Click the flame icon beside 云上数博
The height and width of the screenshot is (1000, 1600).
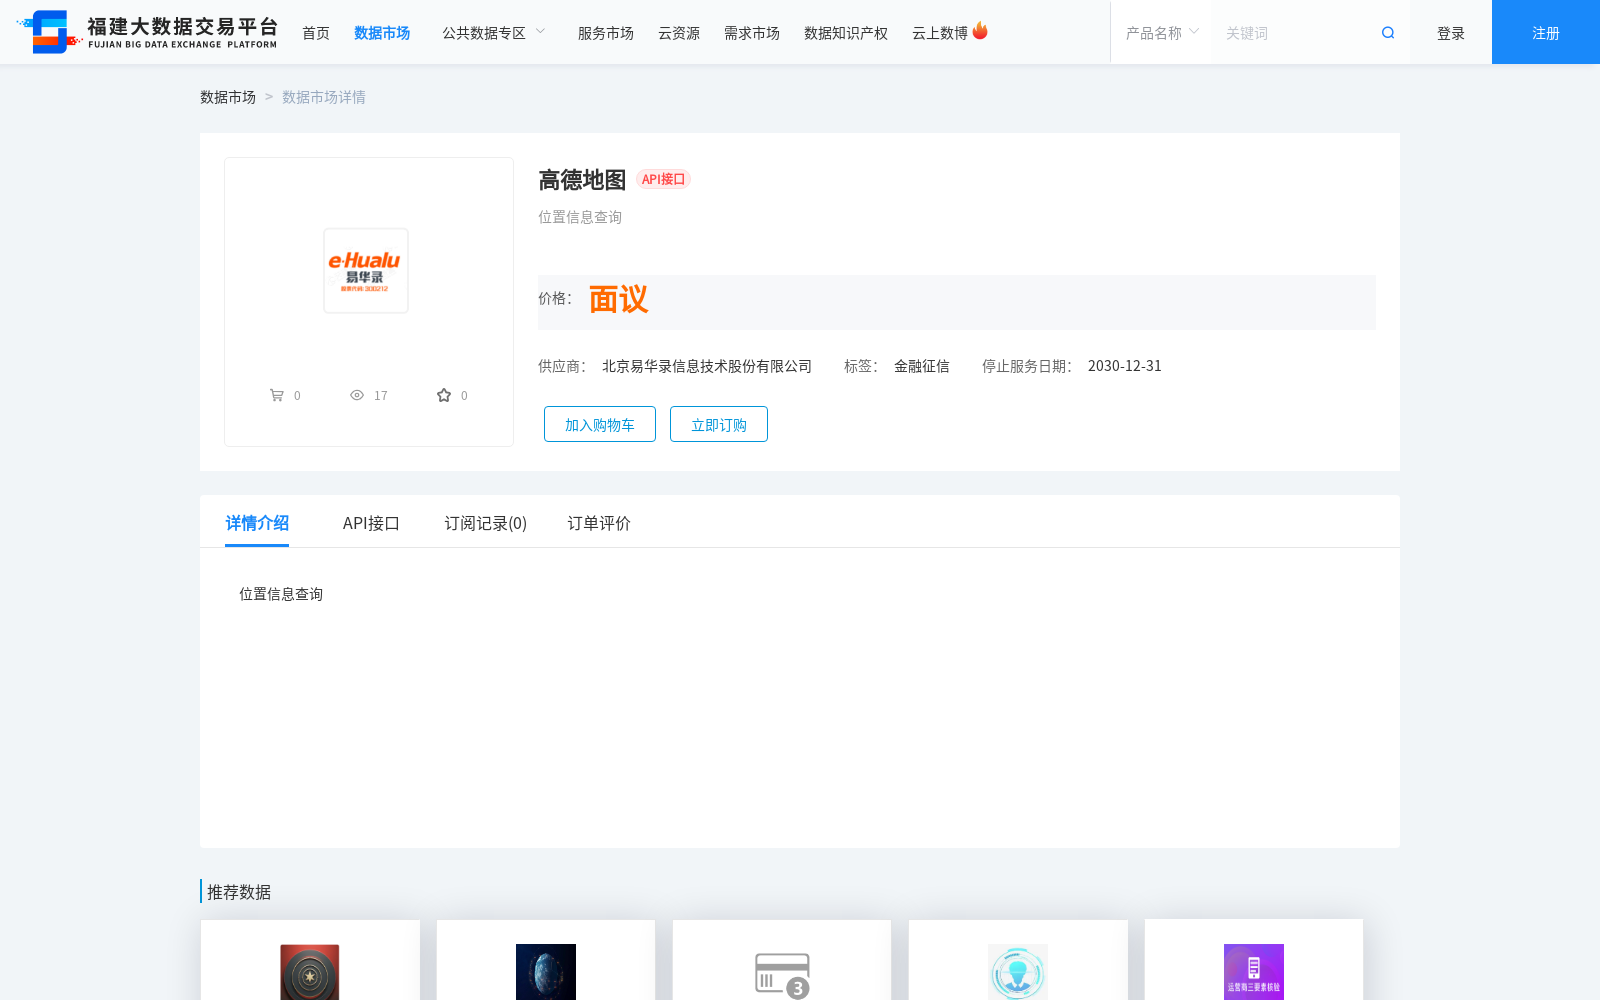(x=981, y=30)
